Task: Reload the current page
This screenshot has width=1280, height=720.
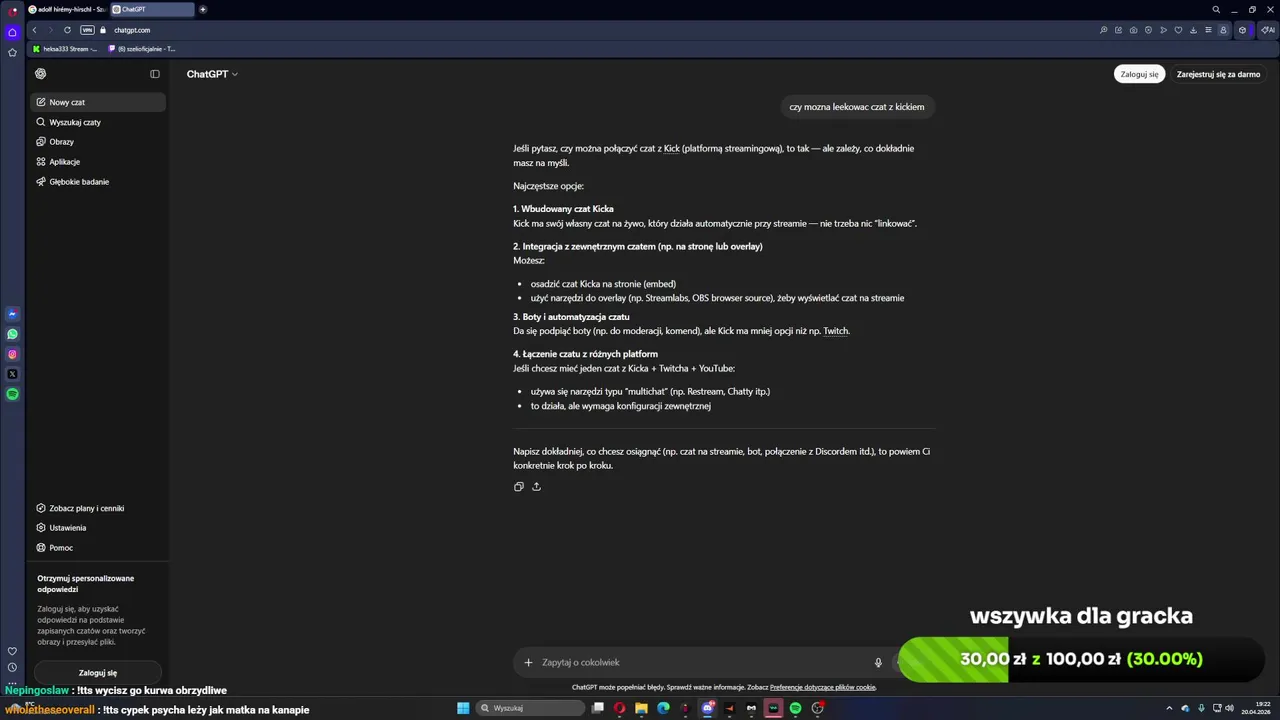Action: [68, 30]
